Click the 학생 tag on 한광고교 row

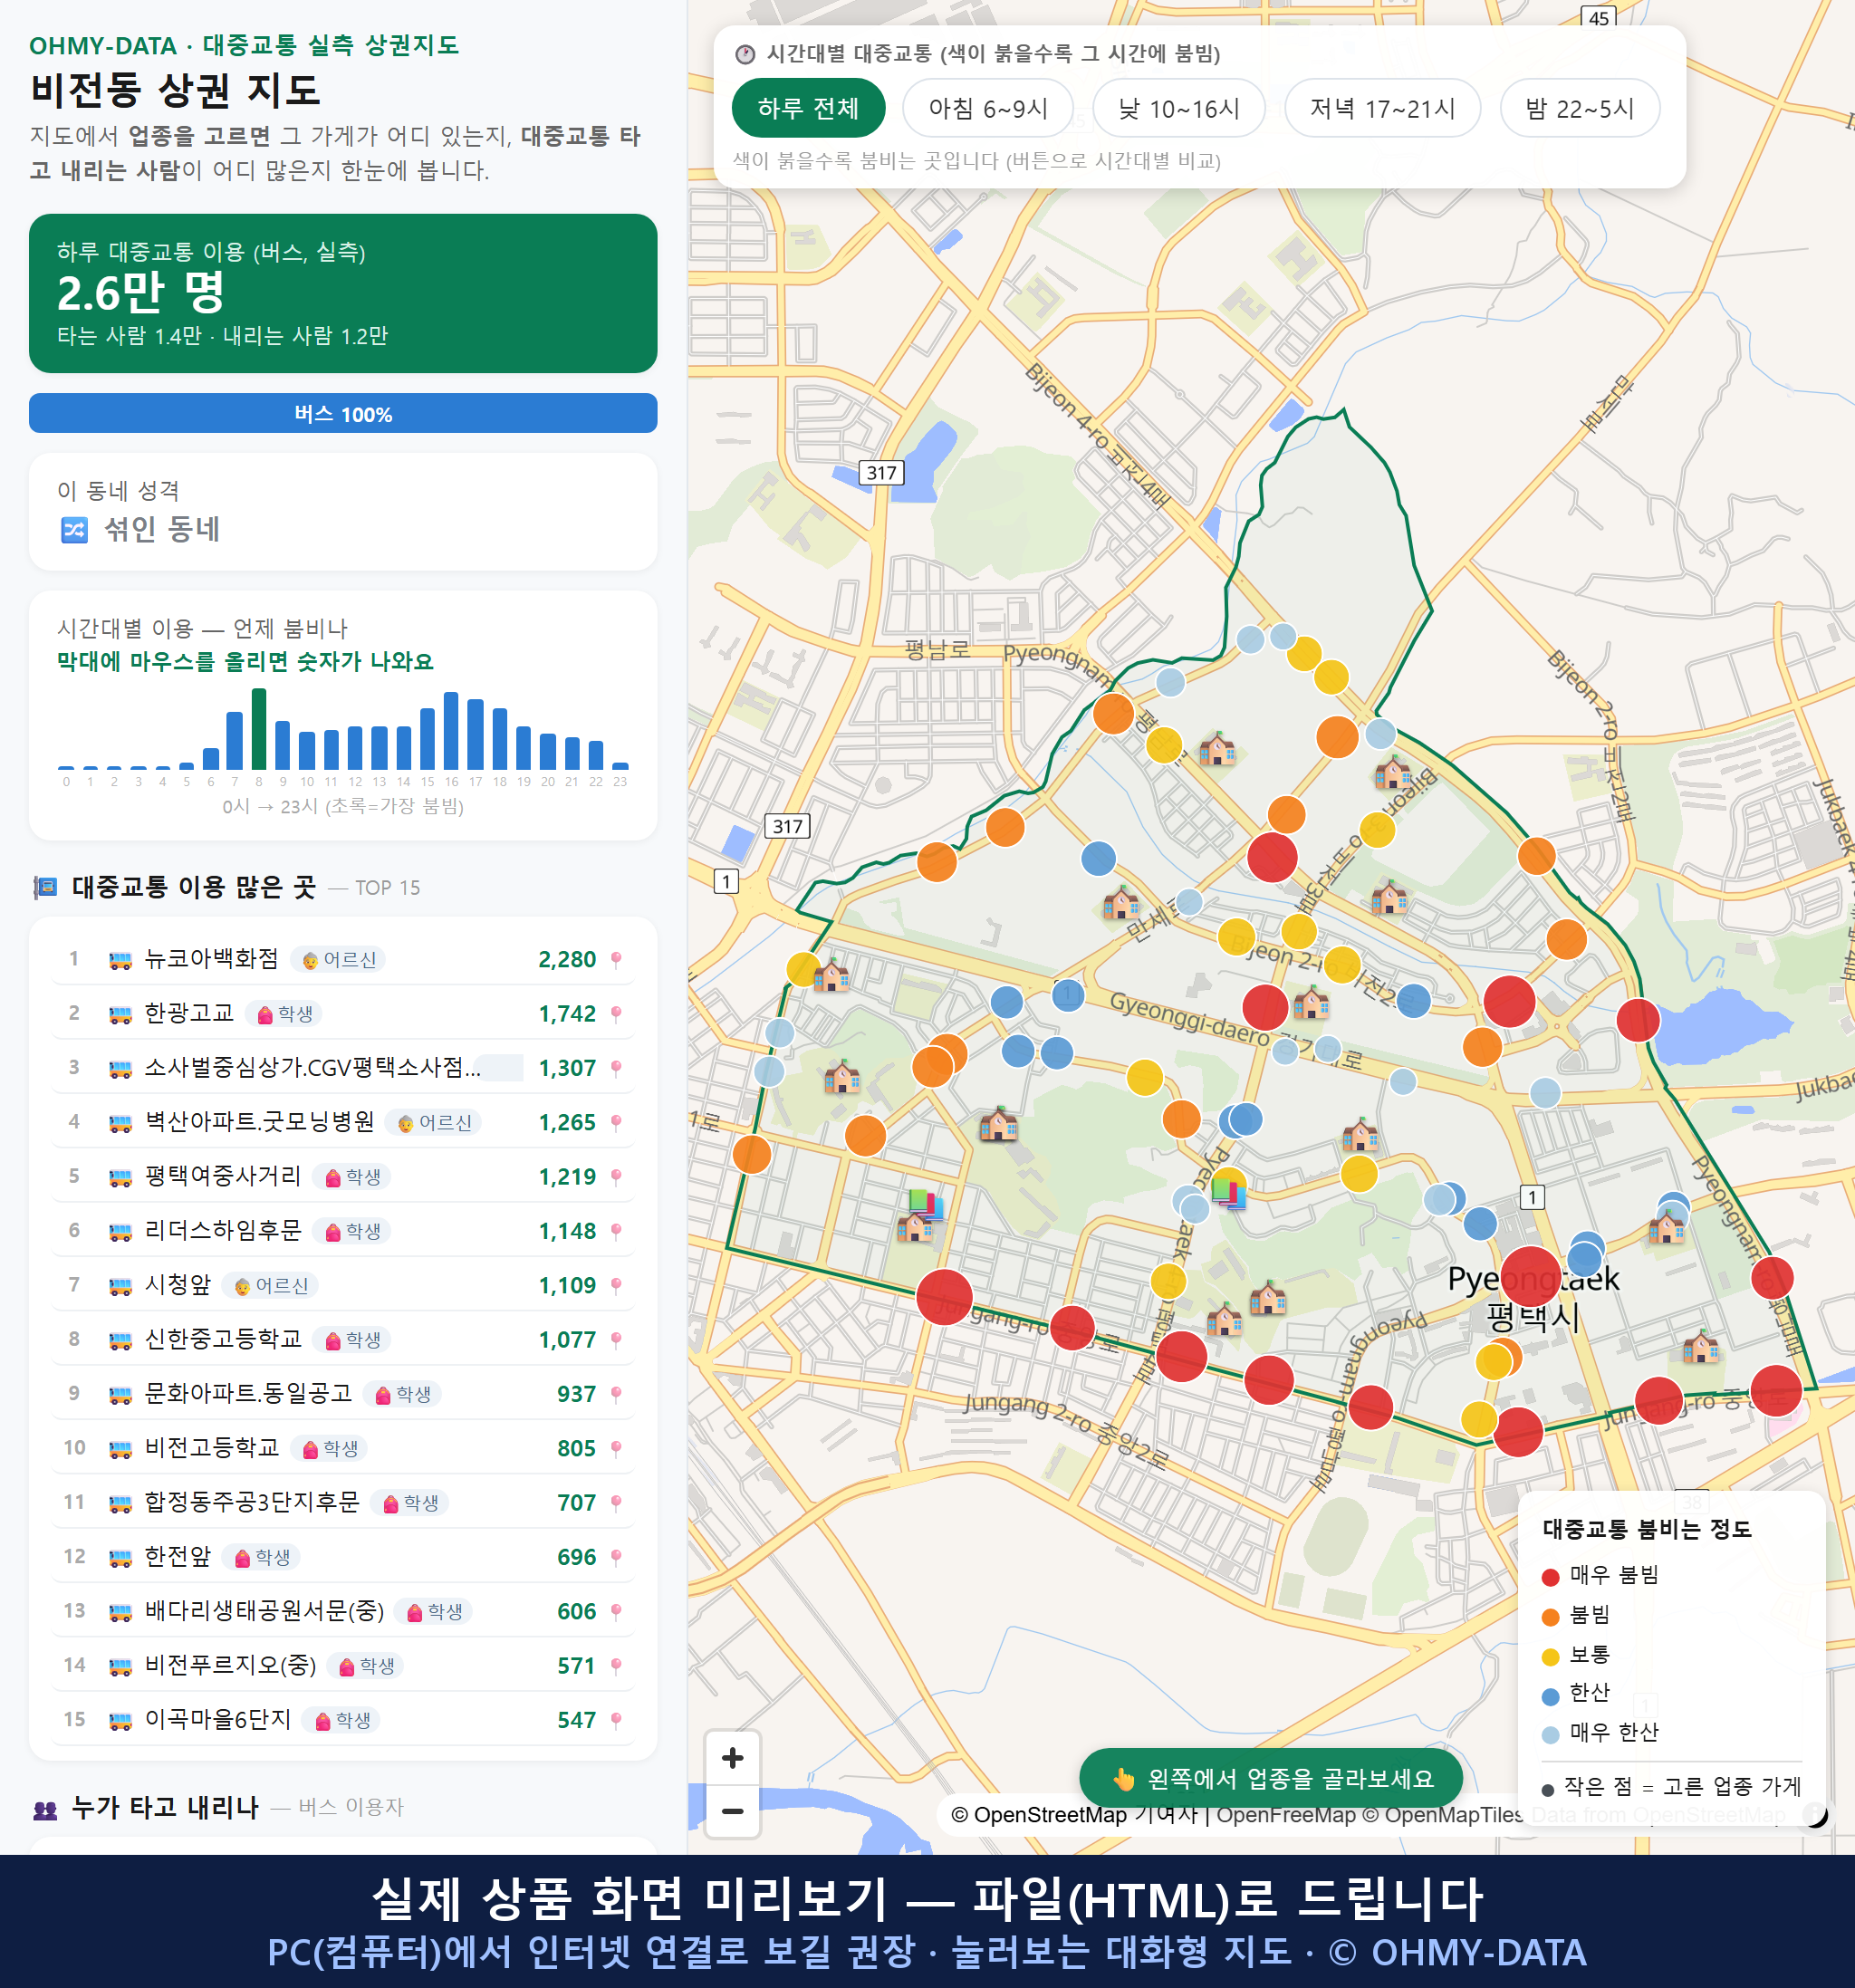point(284,1014)
